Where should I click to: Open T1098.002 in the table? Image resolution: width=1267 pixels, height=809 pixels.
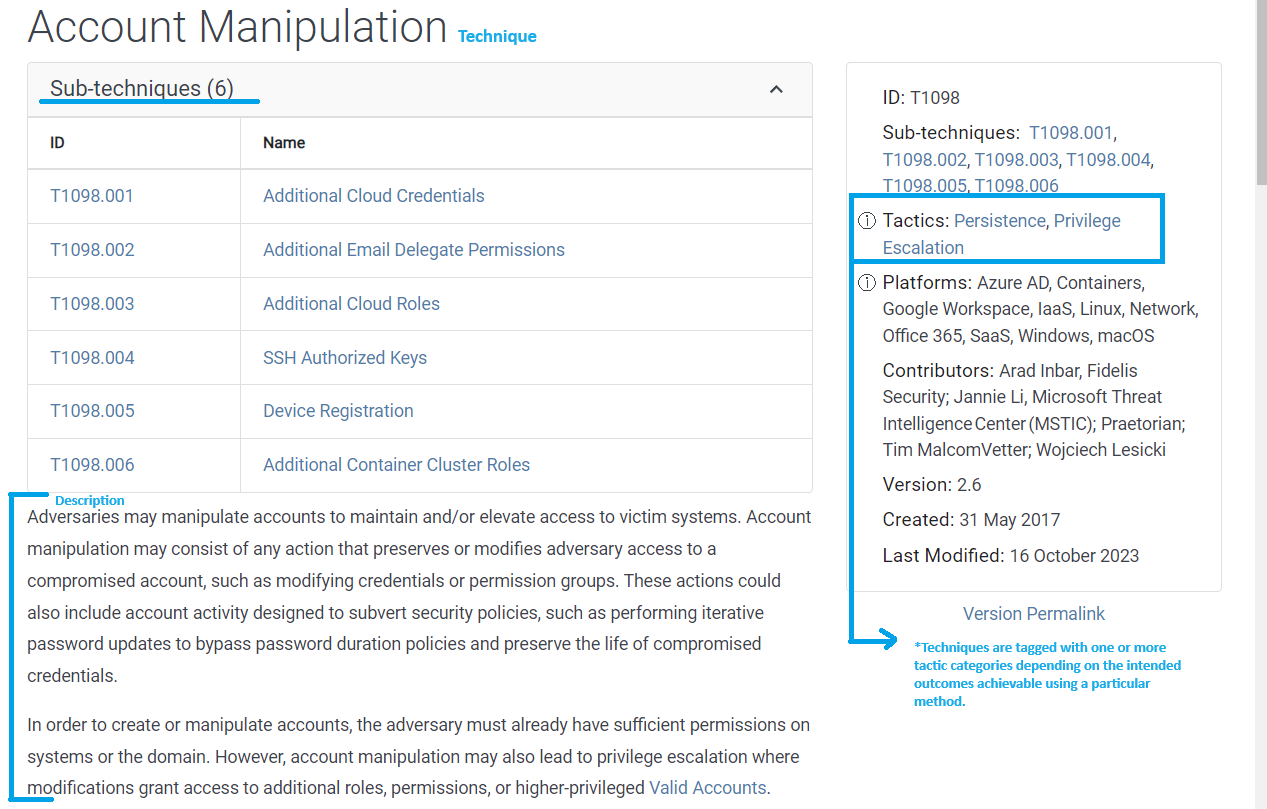(92, 250)
